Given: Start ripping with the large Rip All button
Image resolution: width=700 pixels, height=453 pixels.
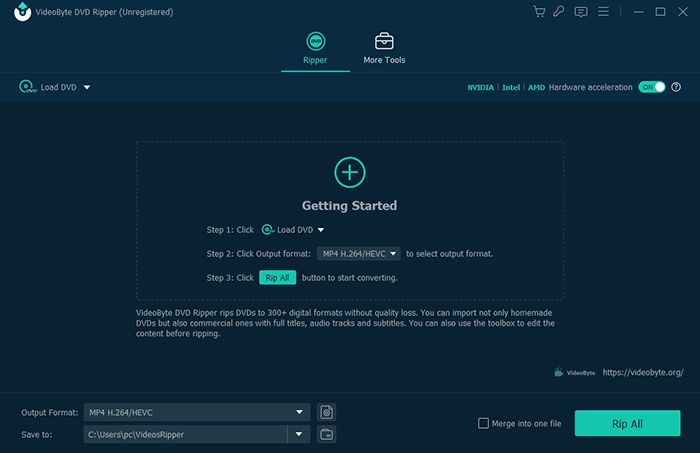Looking at the screenshot, I should tap(627, 423).
